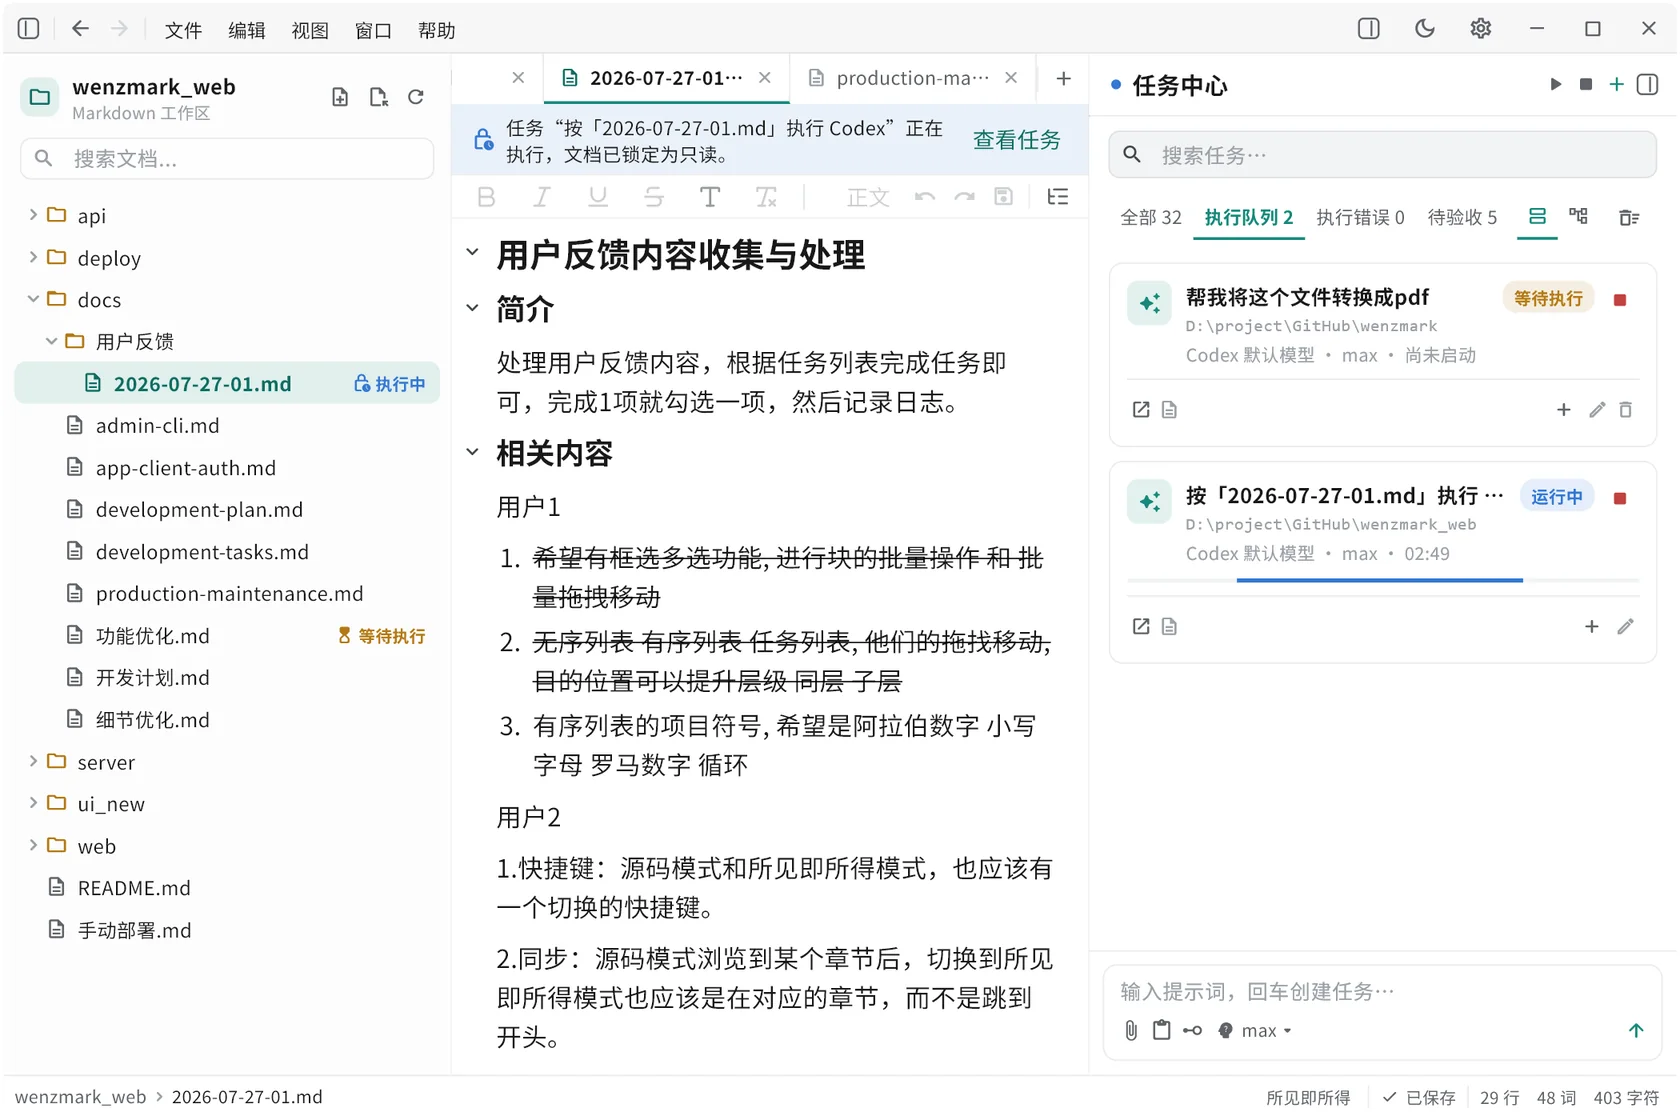Screen dimensions: 1680x1120
Task: Toggle the outline list icon in editor toolbar
Action: coord(1058,197)
